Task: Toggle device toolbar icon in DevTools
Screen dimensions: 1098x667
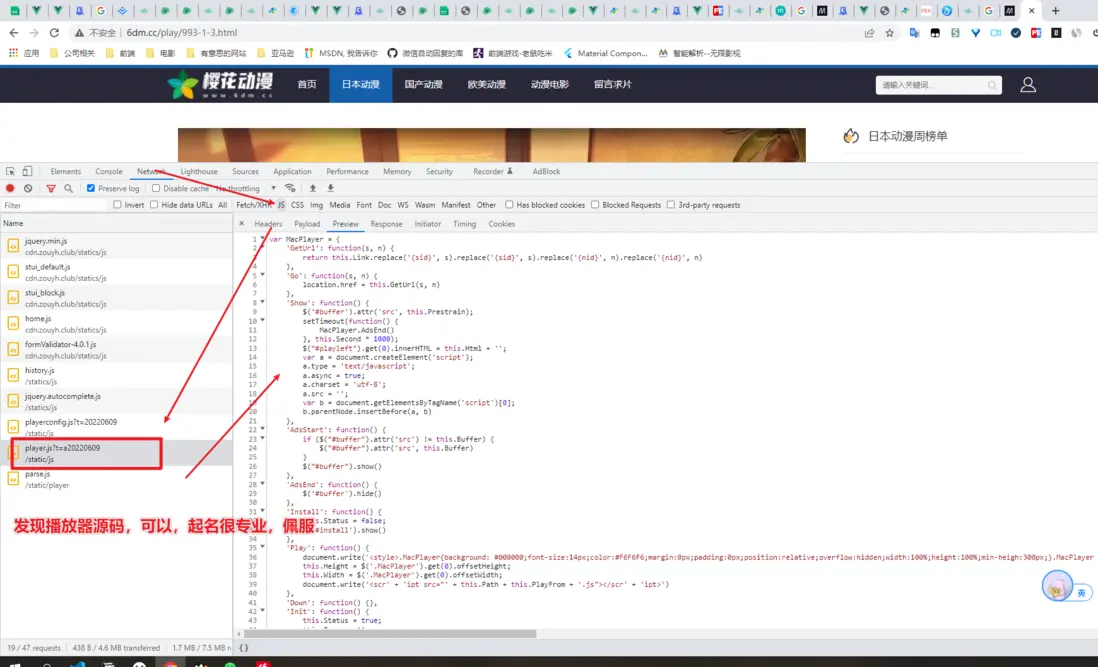Action: pyautogui.click(x=27, y=171)
